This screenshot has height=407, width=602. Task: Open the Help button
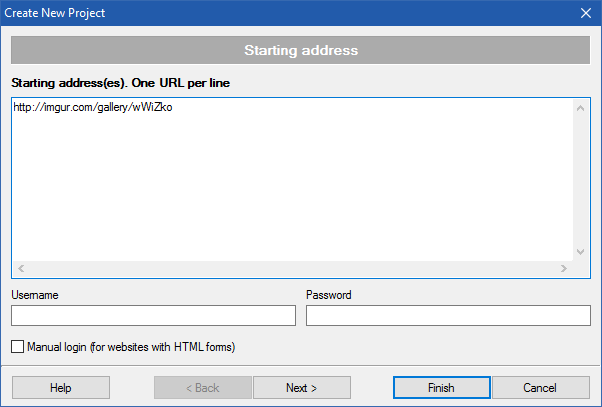[61, 388]
